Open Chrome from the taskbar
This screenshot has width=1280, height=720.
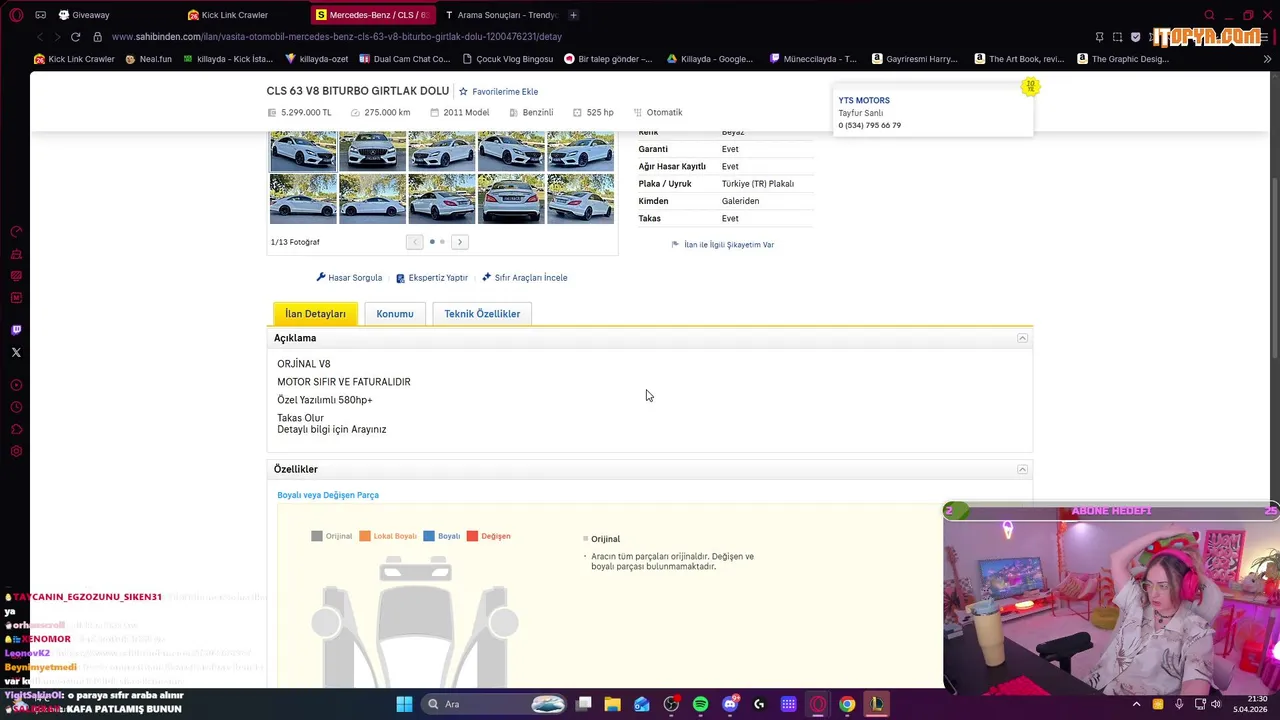click(x=847, y=704)
